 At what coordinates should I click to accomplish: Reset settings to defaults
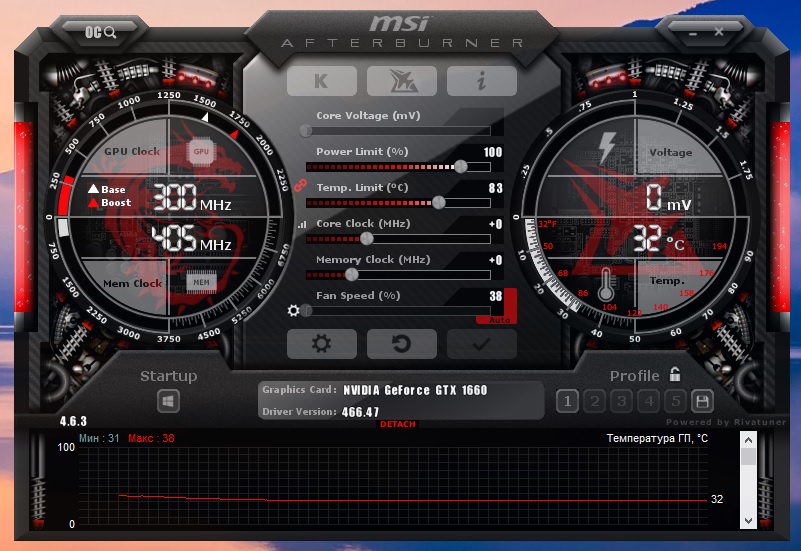click(x=402, y=344)
